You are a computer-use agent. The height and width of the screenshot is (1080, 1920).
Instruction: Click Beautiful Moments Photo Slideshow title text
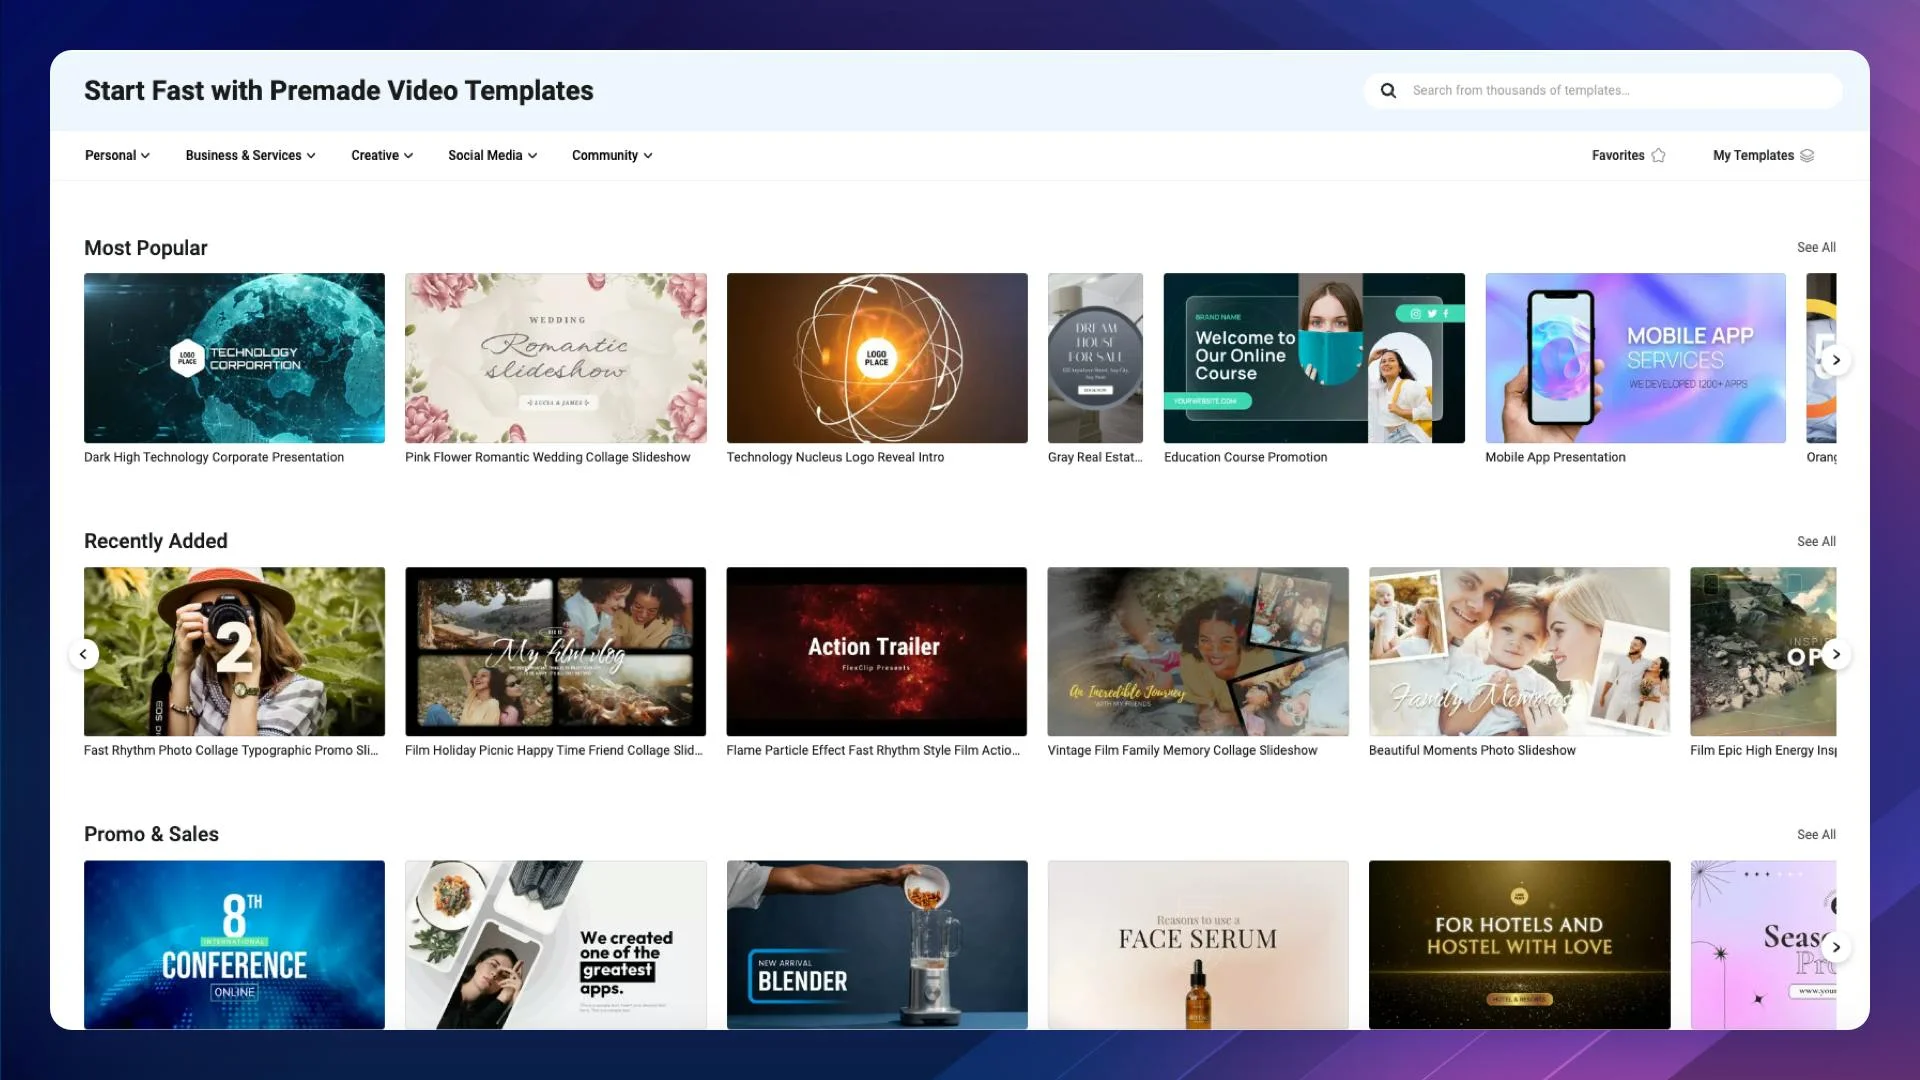point(1472,751)
